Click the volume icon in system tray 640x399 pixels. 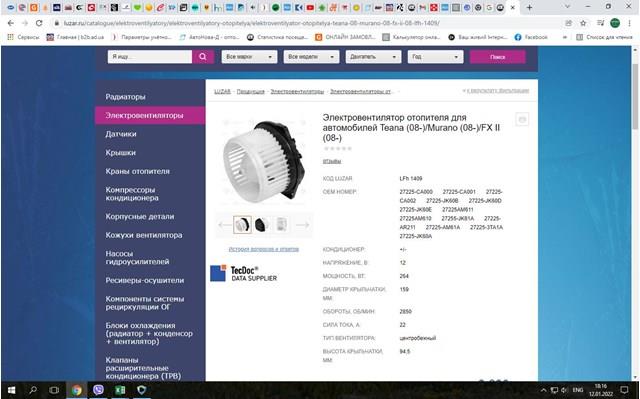click(x=564, y=390)
